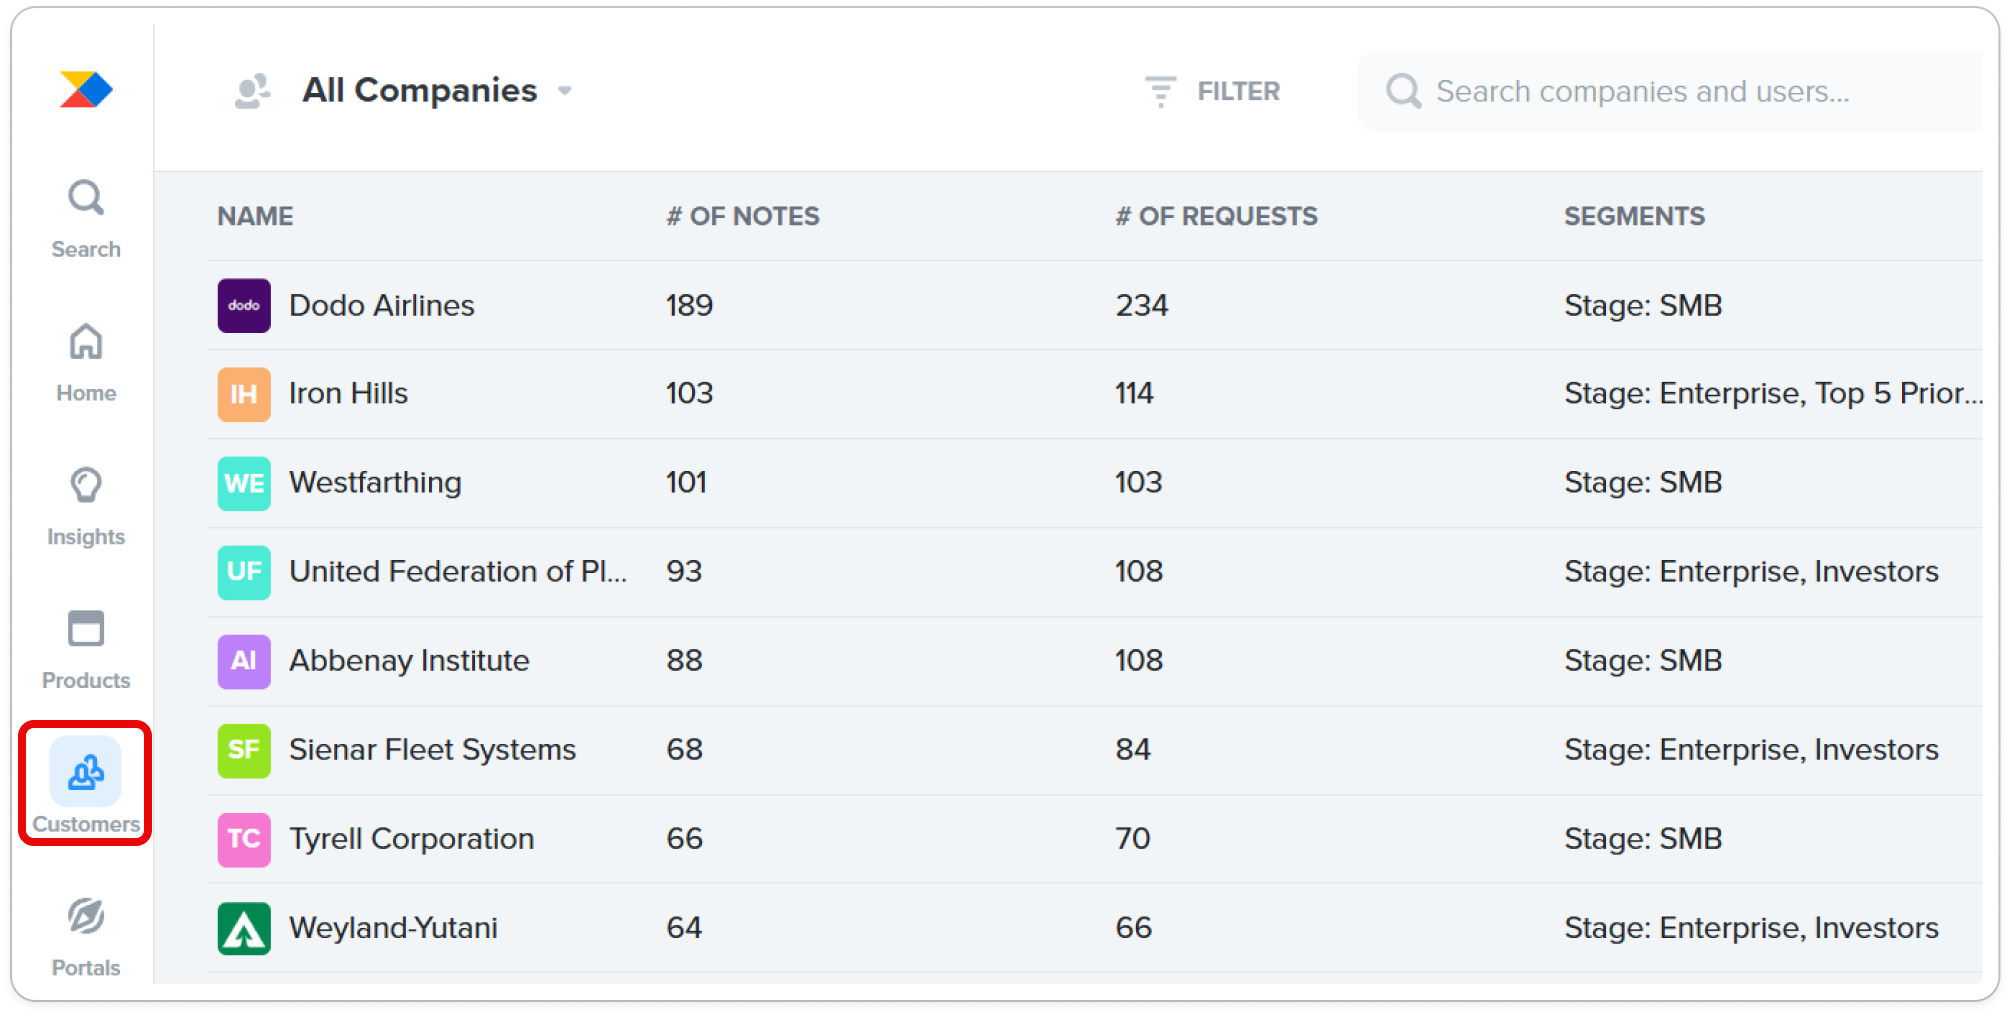Image resolution: width=2011 pixels, height=1016 pixels.
Task: Click the SEGMENTS column header
Action: 1634,216
